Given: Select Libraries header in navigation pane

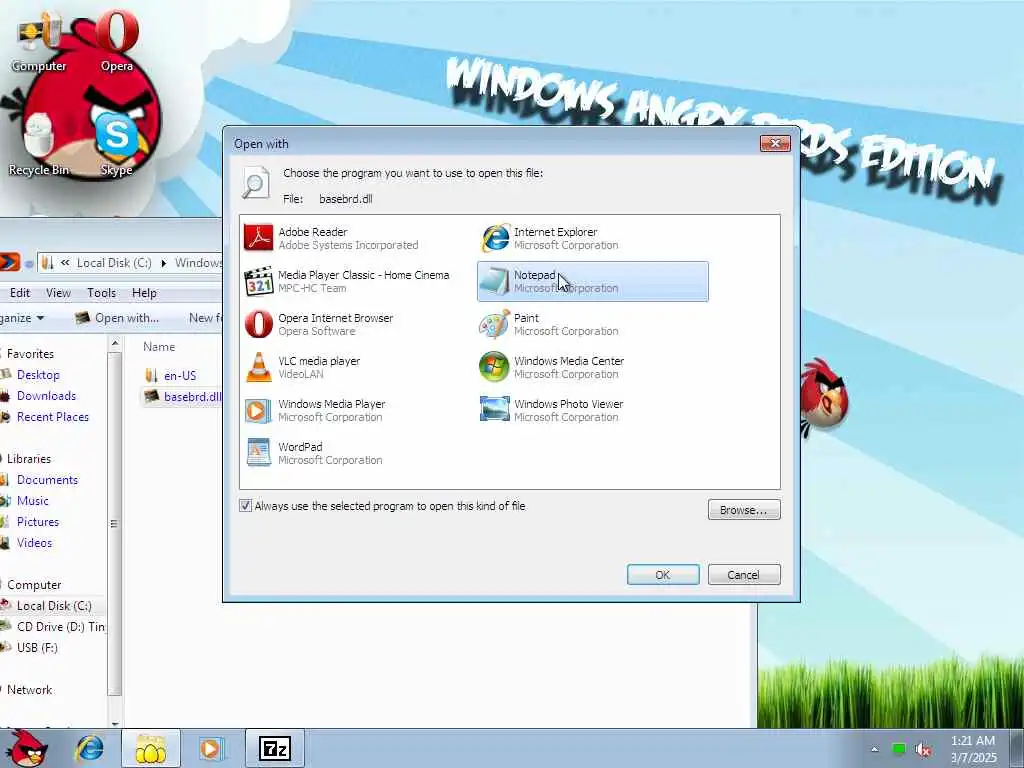Looking at the screenshot, I should tap(29, 458).
